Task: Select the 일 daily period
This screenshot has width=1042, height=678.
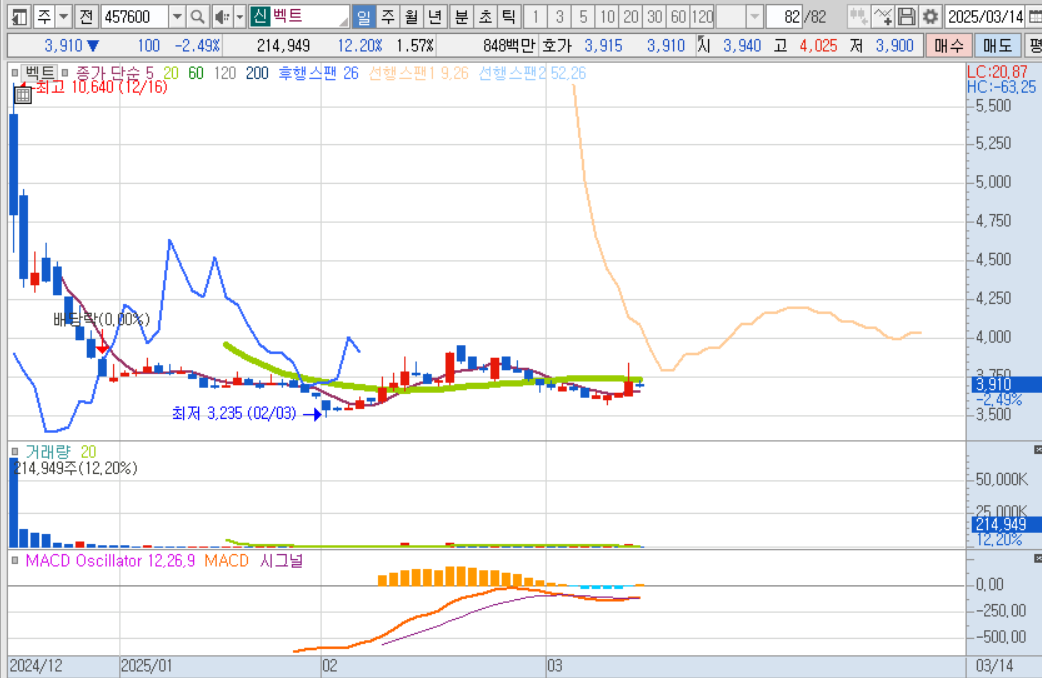Action: 364,16
